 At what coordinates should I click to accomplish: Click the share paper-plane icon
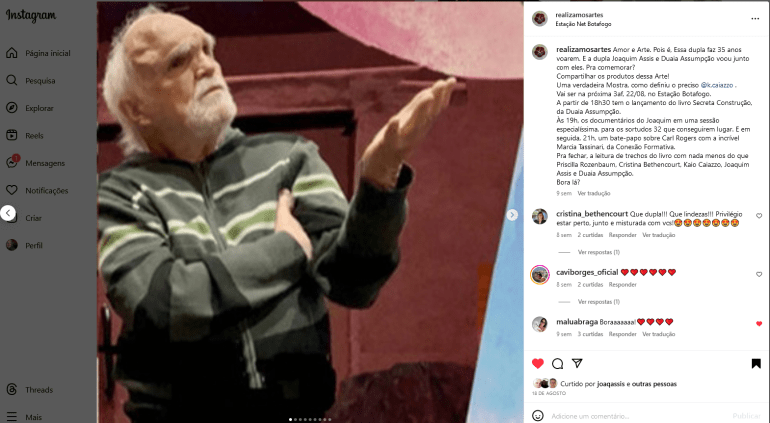point(577,363)
